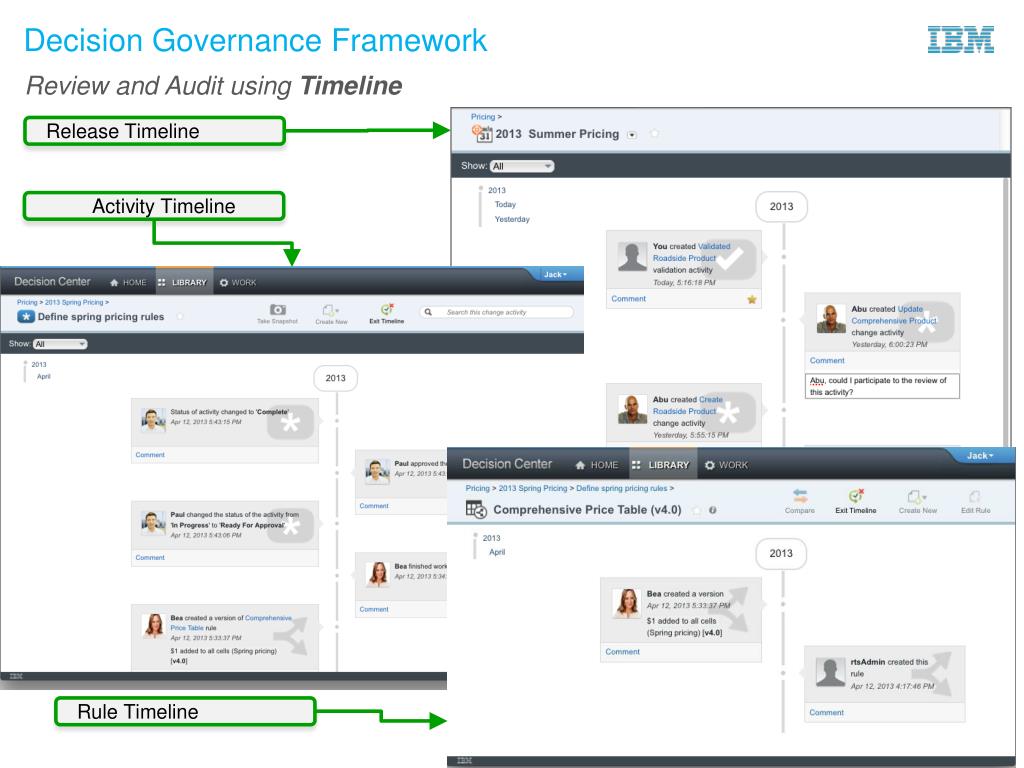Open LIBRARY tab in Activity window
The image size is (1024, 768).
click(182, 283)
